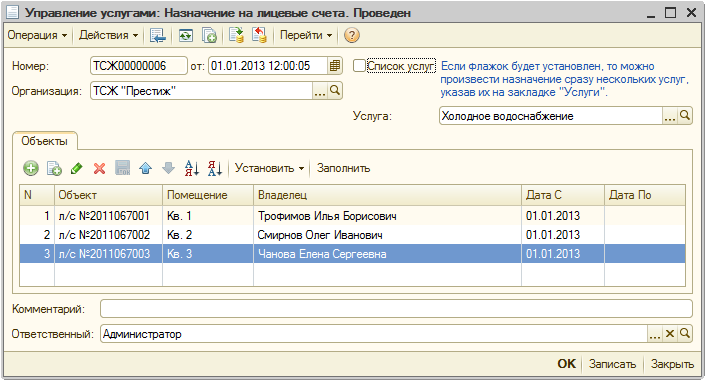
Task: Open the calendar picker next to the date
Action: coord(335,66)
